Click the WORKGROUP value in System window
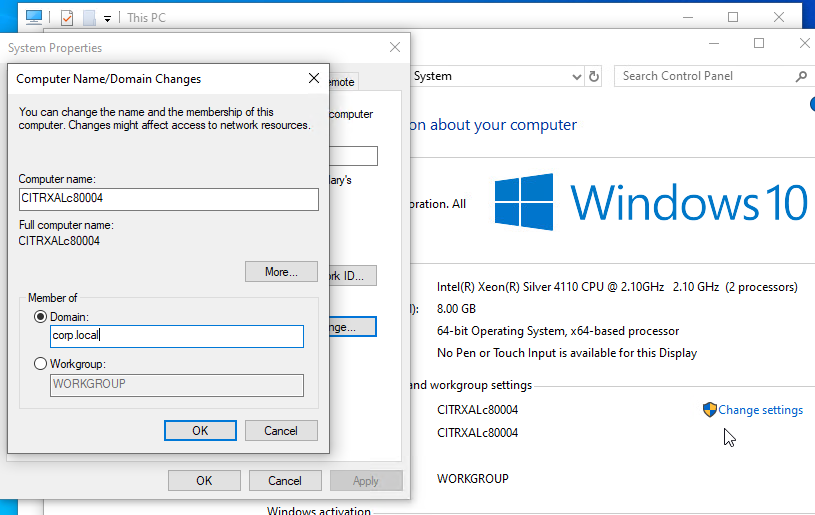Screen dimensions: 815x515 [x=473, y=479]
